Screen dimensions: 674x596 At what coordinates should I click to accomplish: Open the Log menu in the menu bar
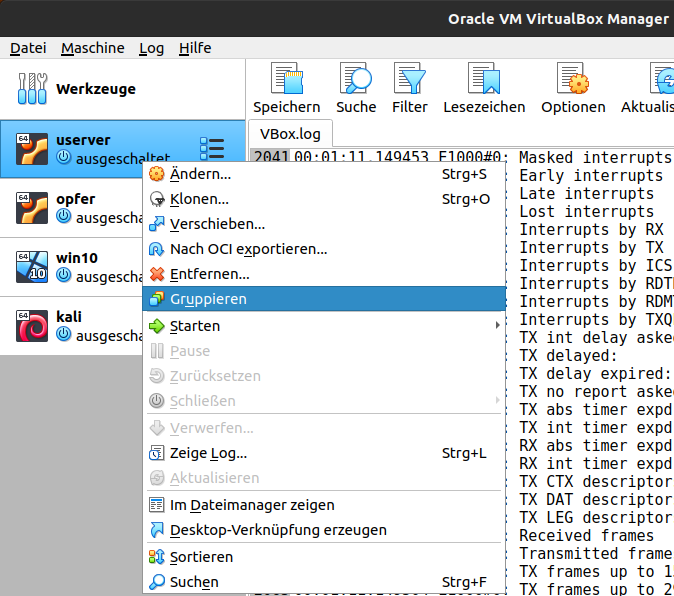point(151,48)
